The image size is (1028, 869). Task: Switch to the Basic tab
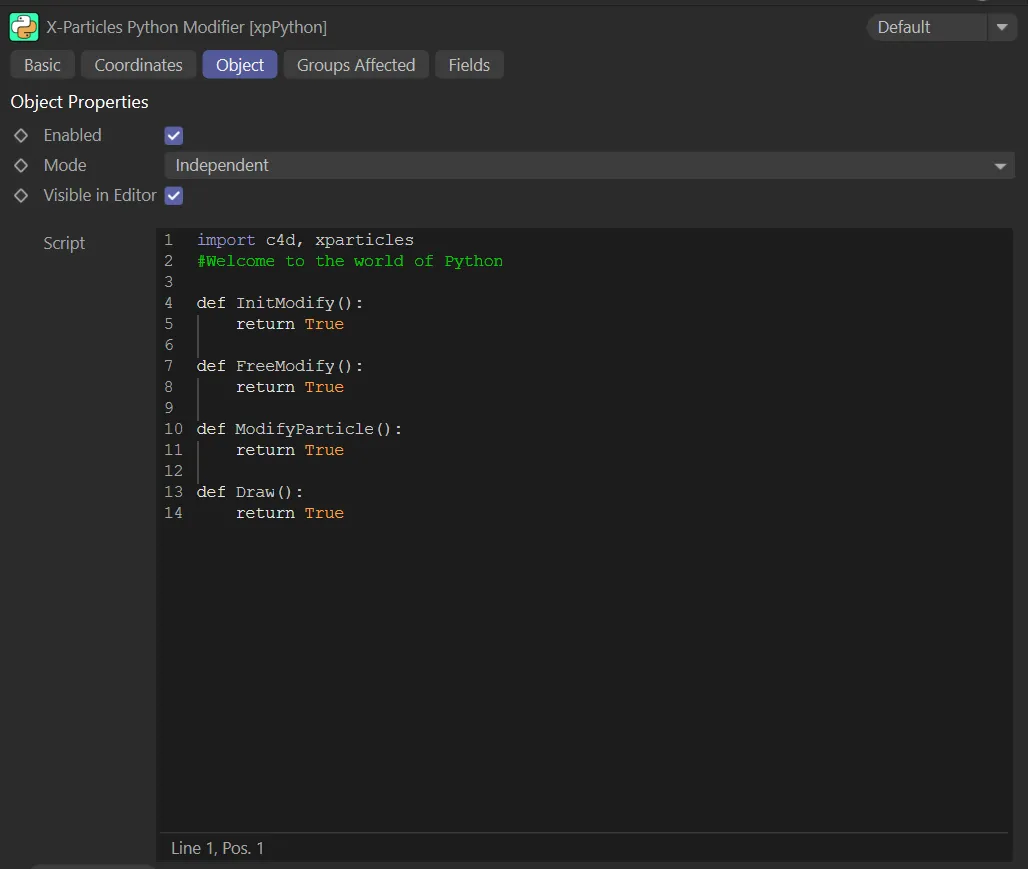click(42, 65)
